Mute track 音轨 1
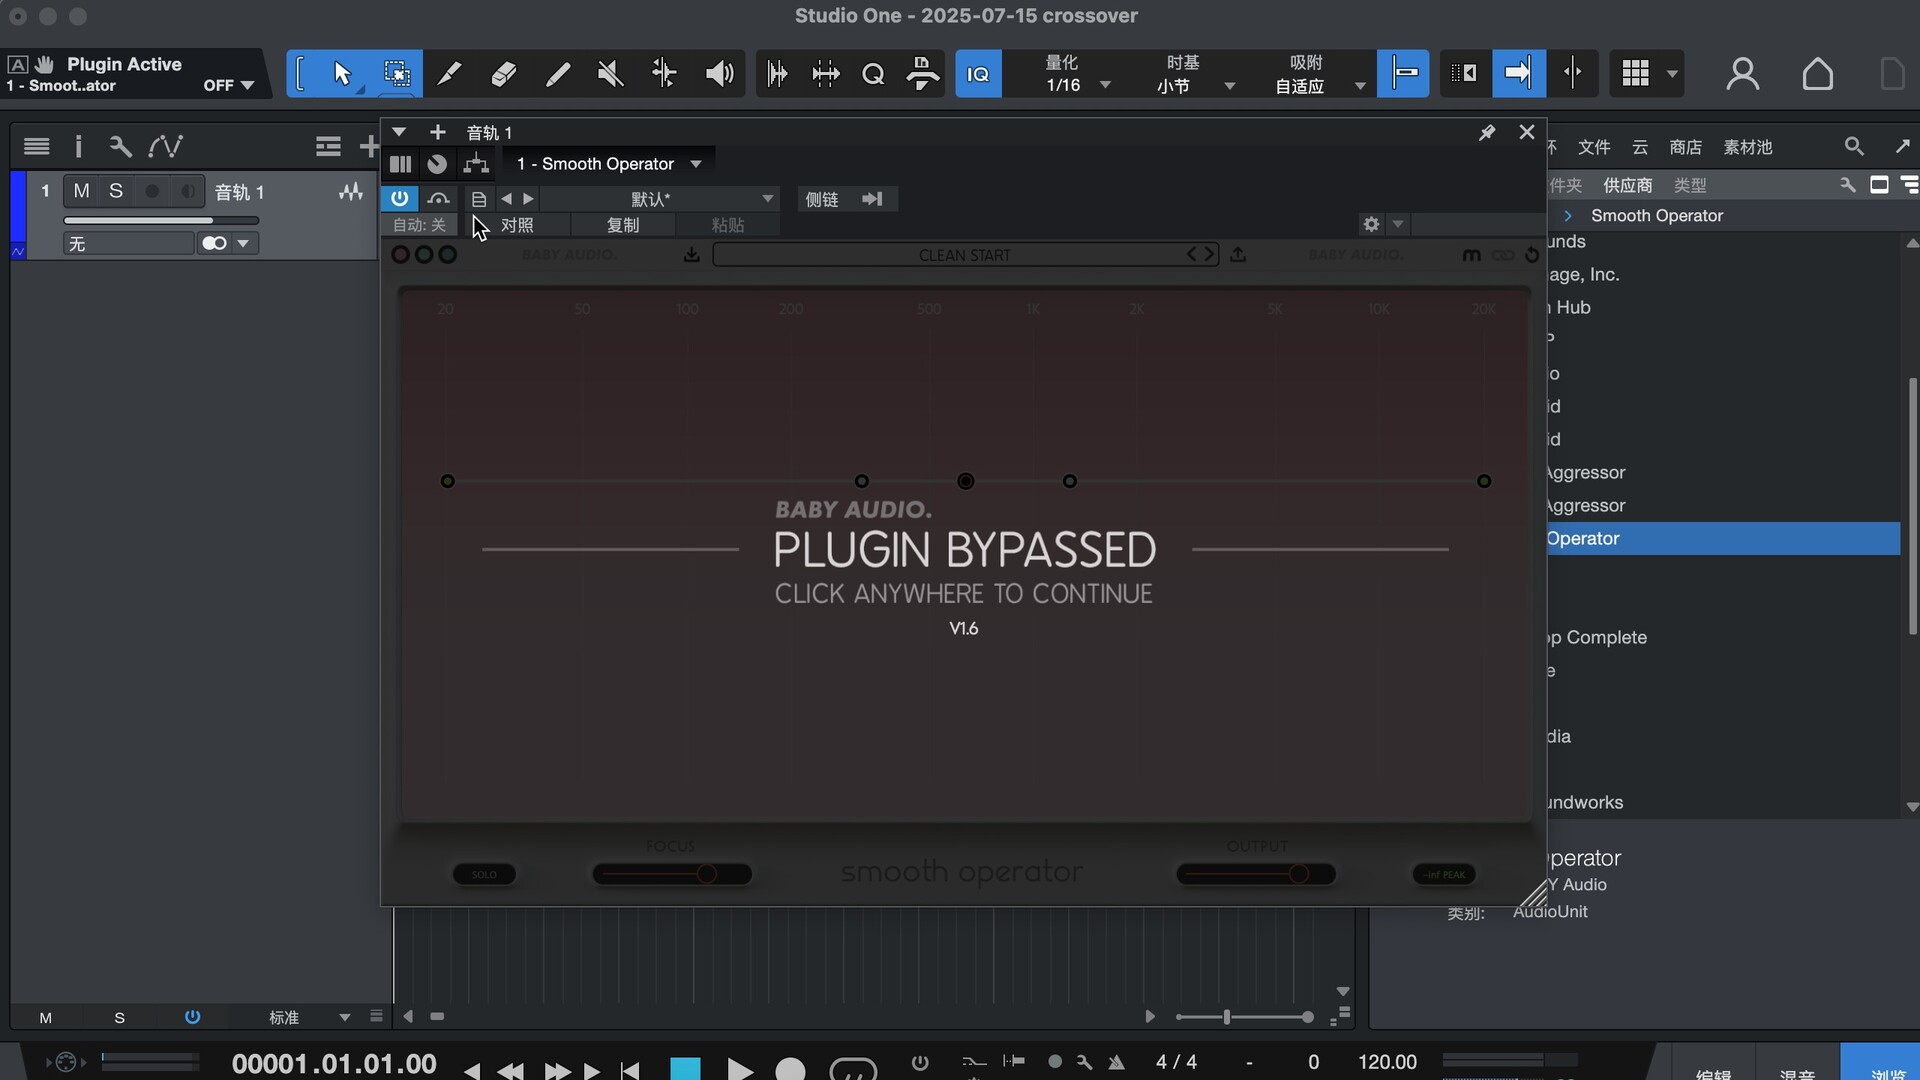Image resolution: width=1920 pixels, height=1080 pixels. pyautogui.click(x=82, y=191)
